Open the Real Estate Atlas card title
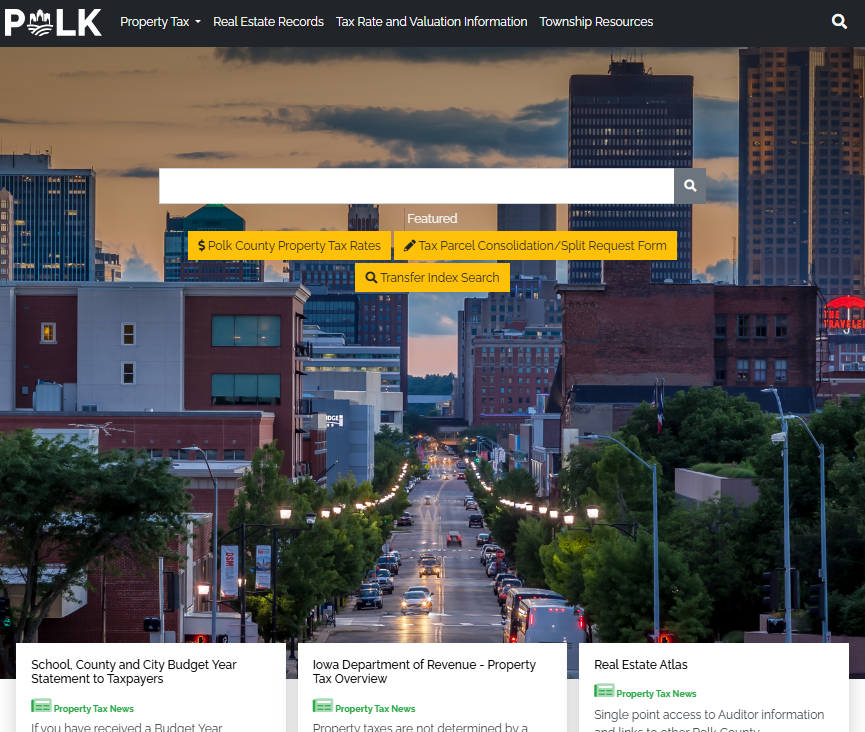The image size is (865, 732). coord(640,664)
